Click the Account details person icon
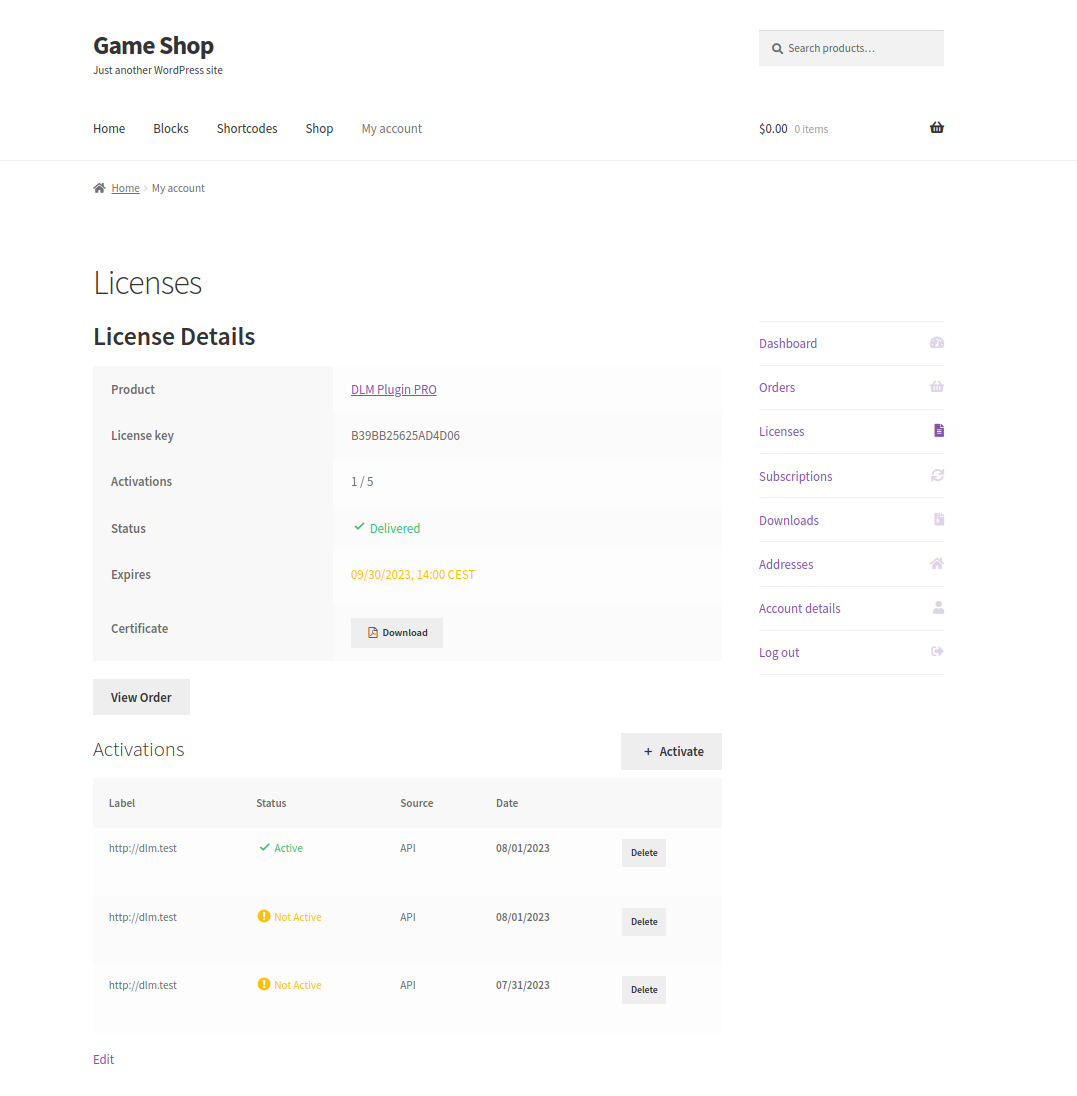This screenshot has width=1077, height=1096. pyautogui.click(x=937, y=608)
